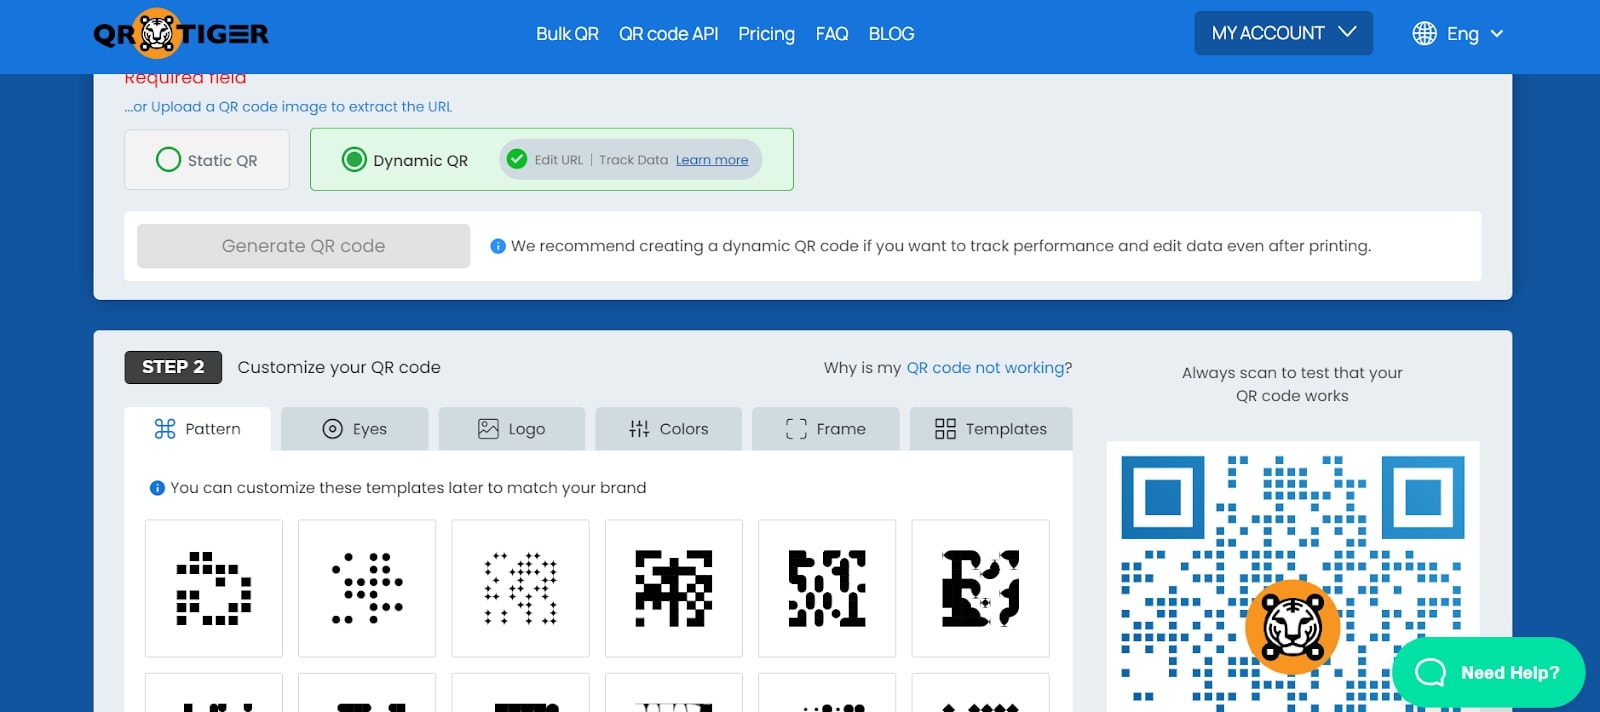1600x712 pixels.
Task: Click the Generate QR code button
Action: click(x=303, y=246)
